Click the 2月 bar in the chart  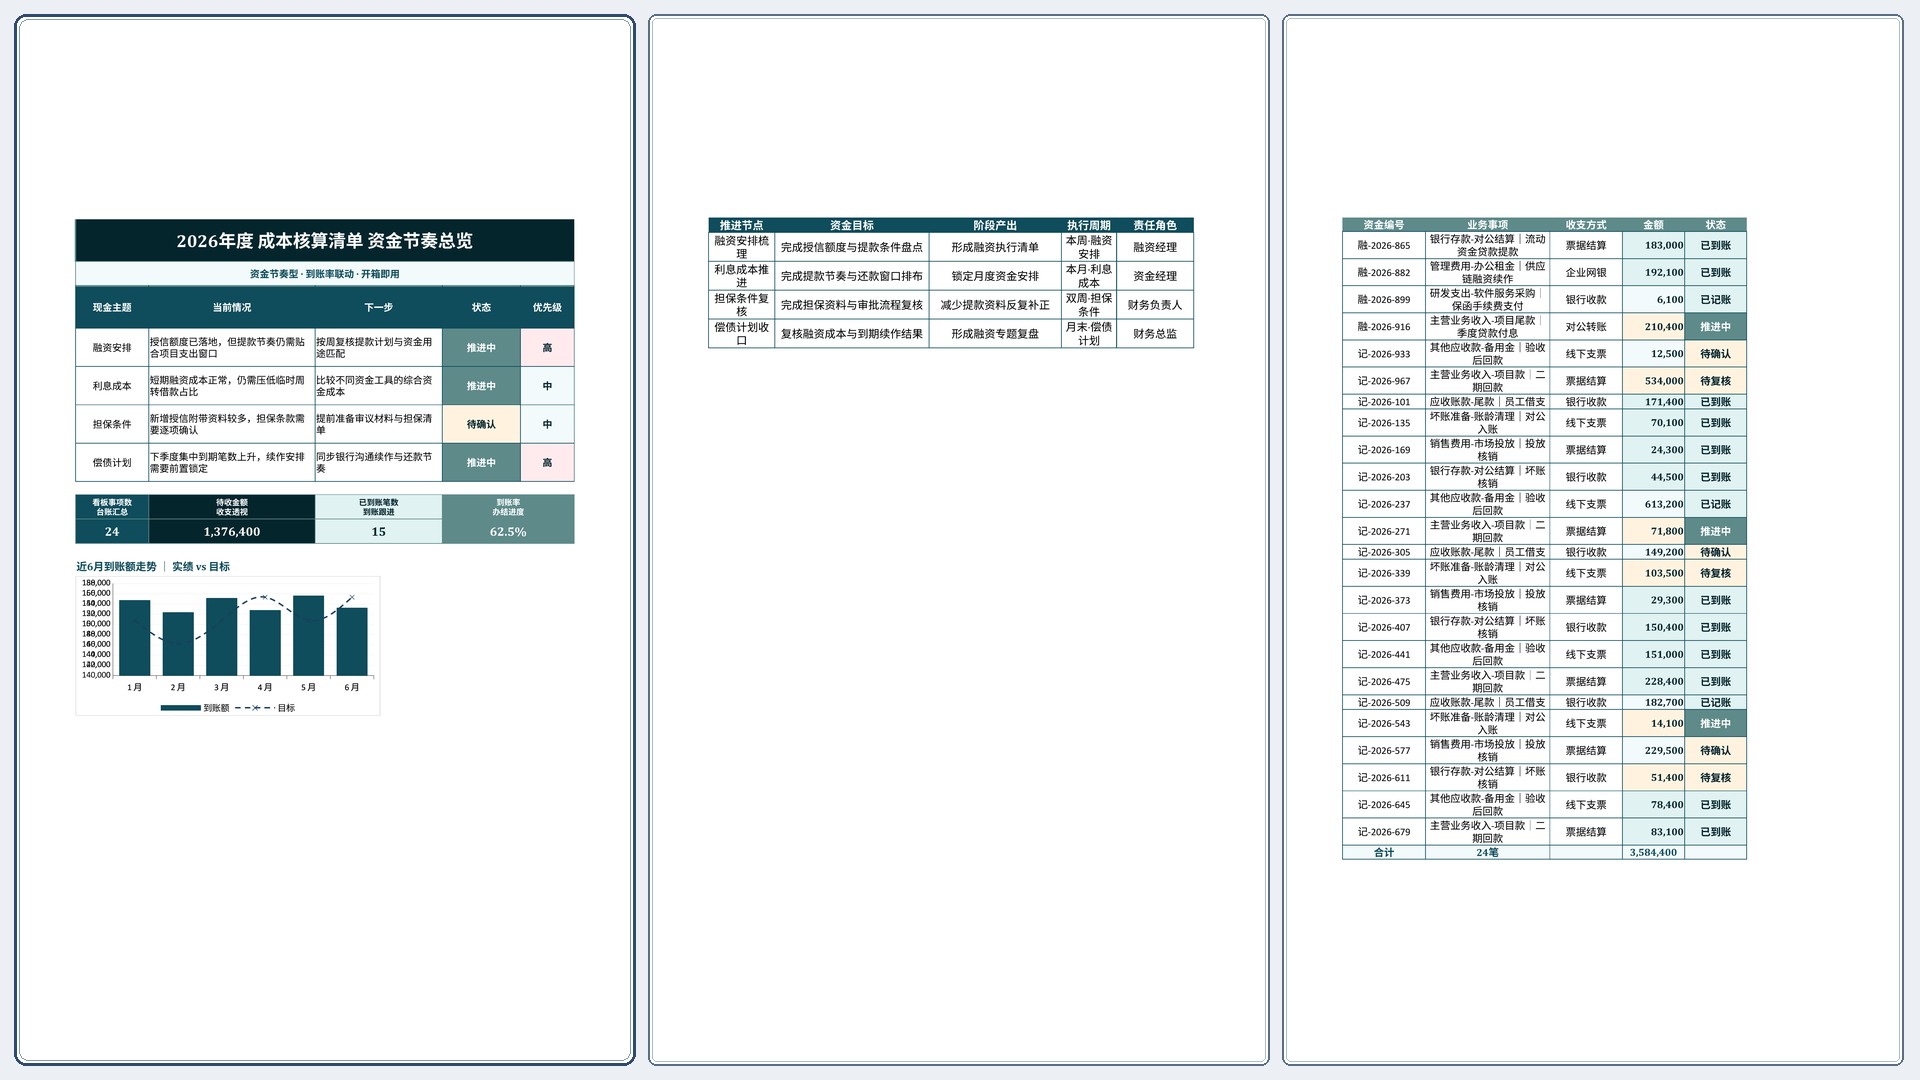pos(178,644)
